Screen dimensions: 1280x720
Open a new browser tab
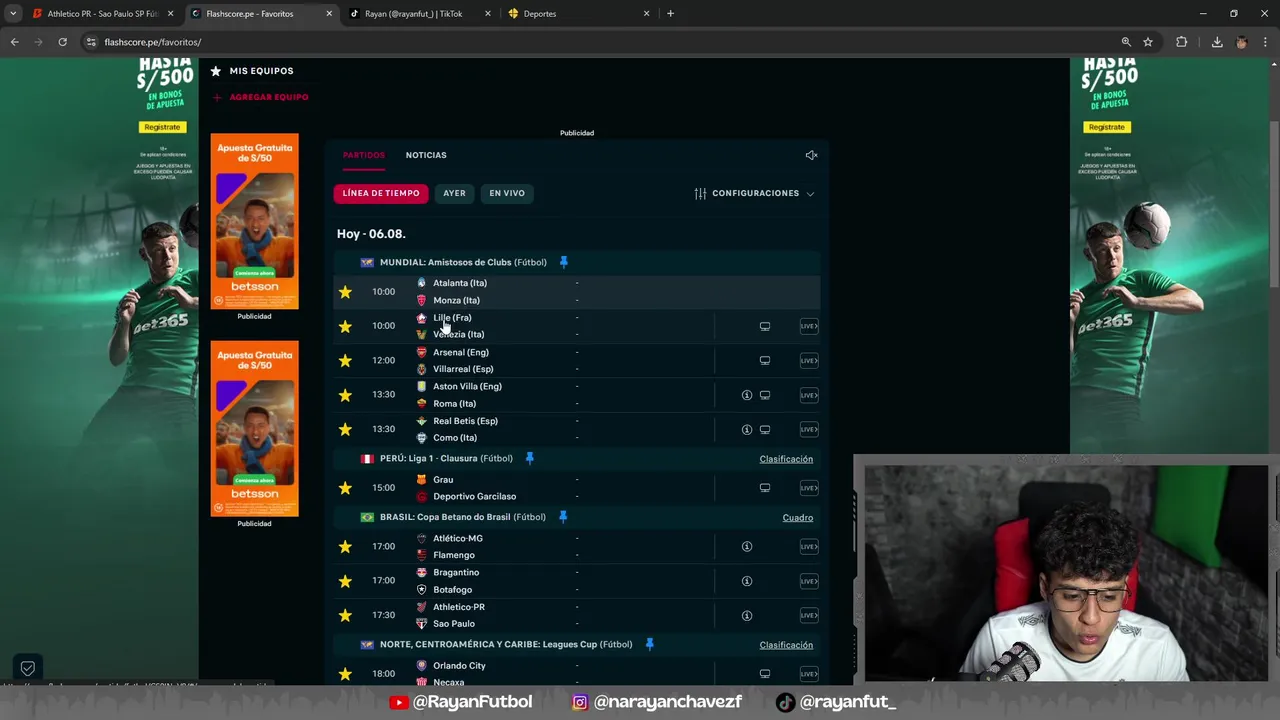point(670,14)
